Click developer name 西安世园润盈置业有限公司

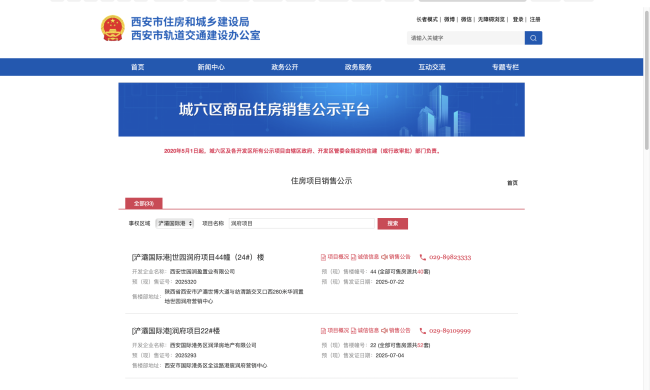click(202, 272)
